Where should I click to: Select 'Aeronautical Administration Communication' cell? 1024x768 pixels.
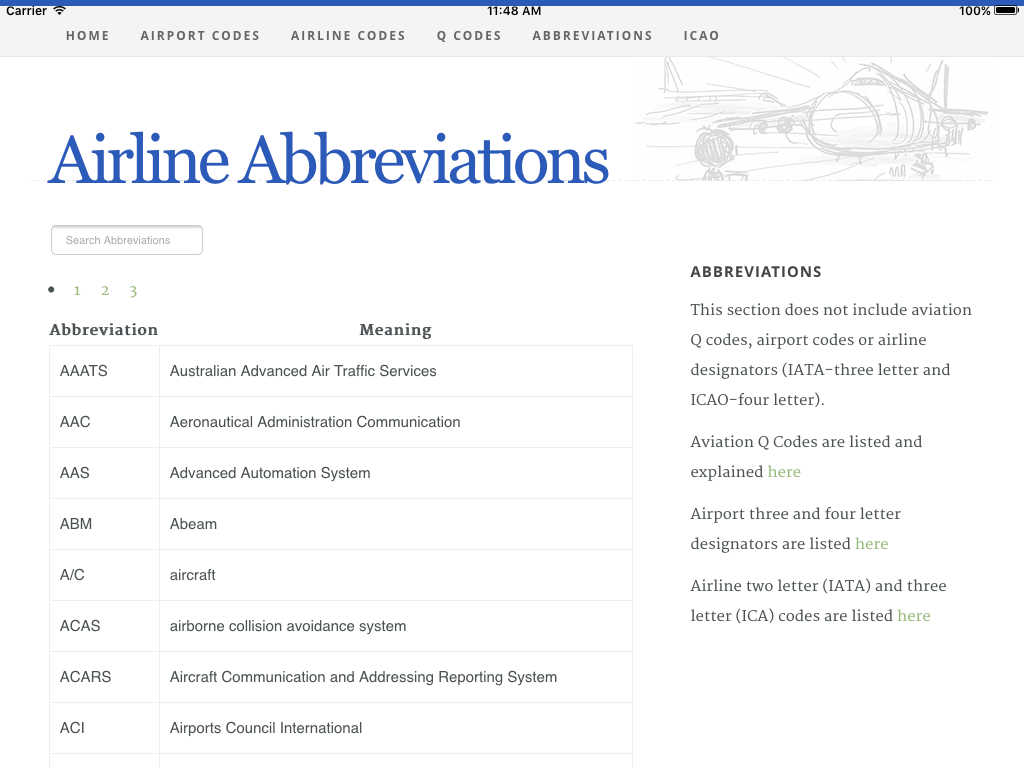click(x=396, y=422)
